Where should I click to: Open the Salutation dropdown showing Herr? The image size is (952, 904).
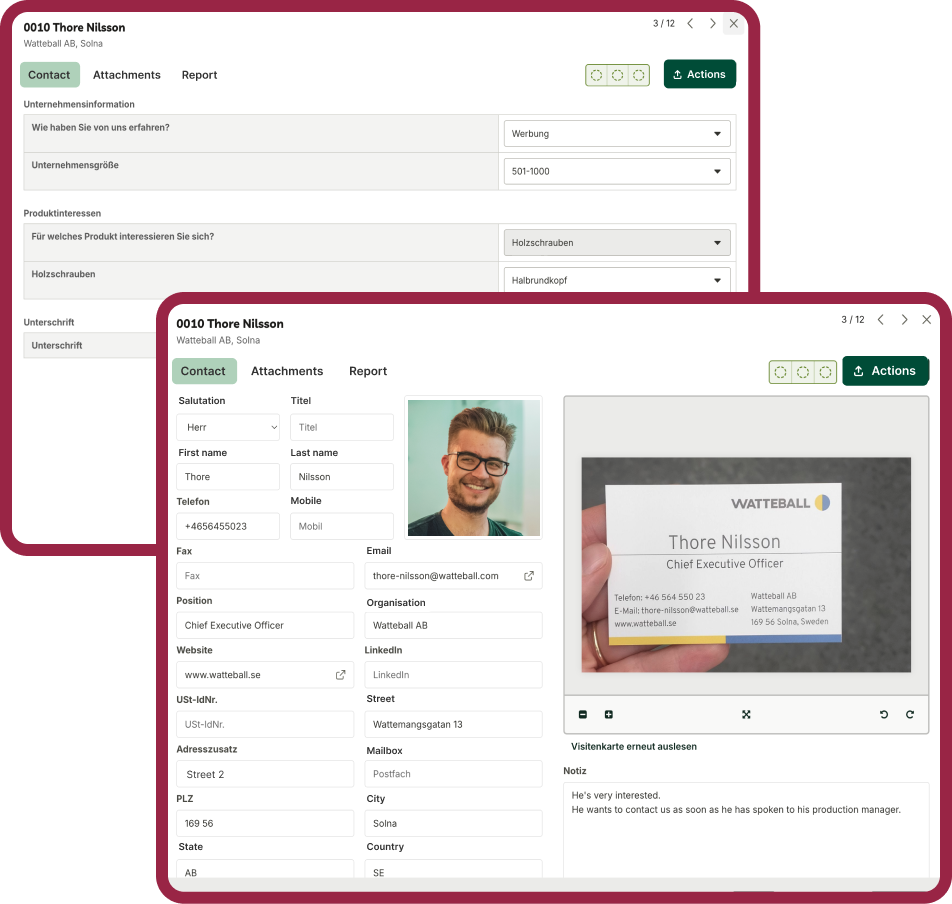pos(228,427)
